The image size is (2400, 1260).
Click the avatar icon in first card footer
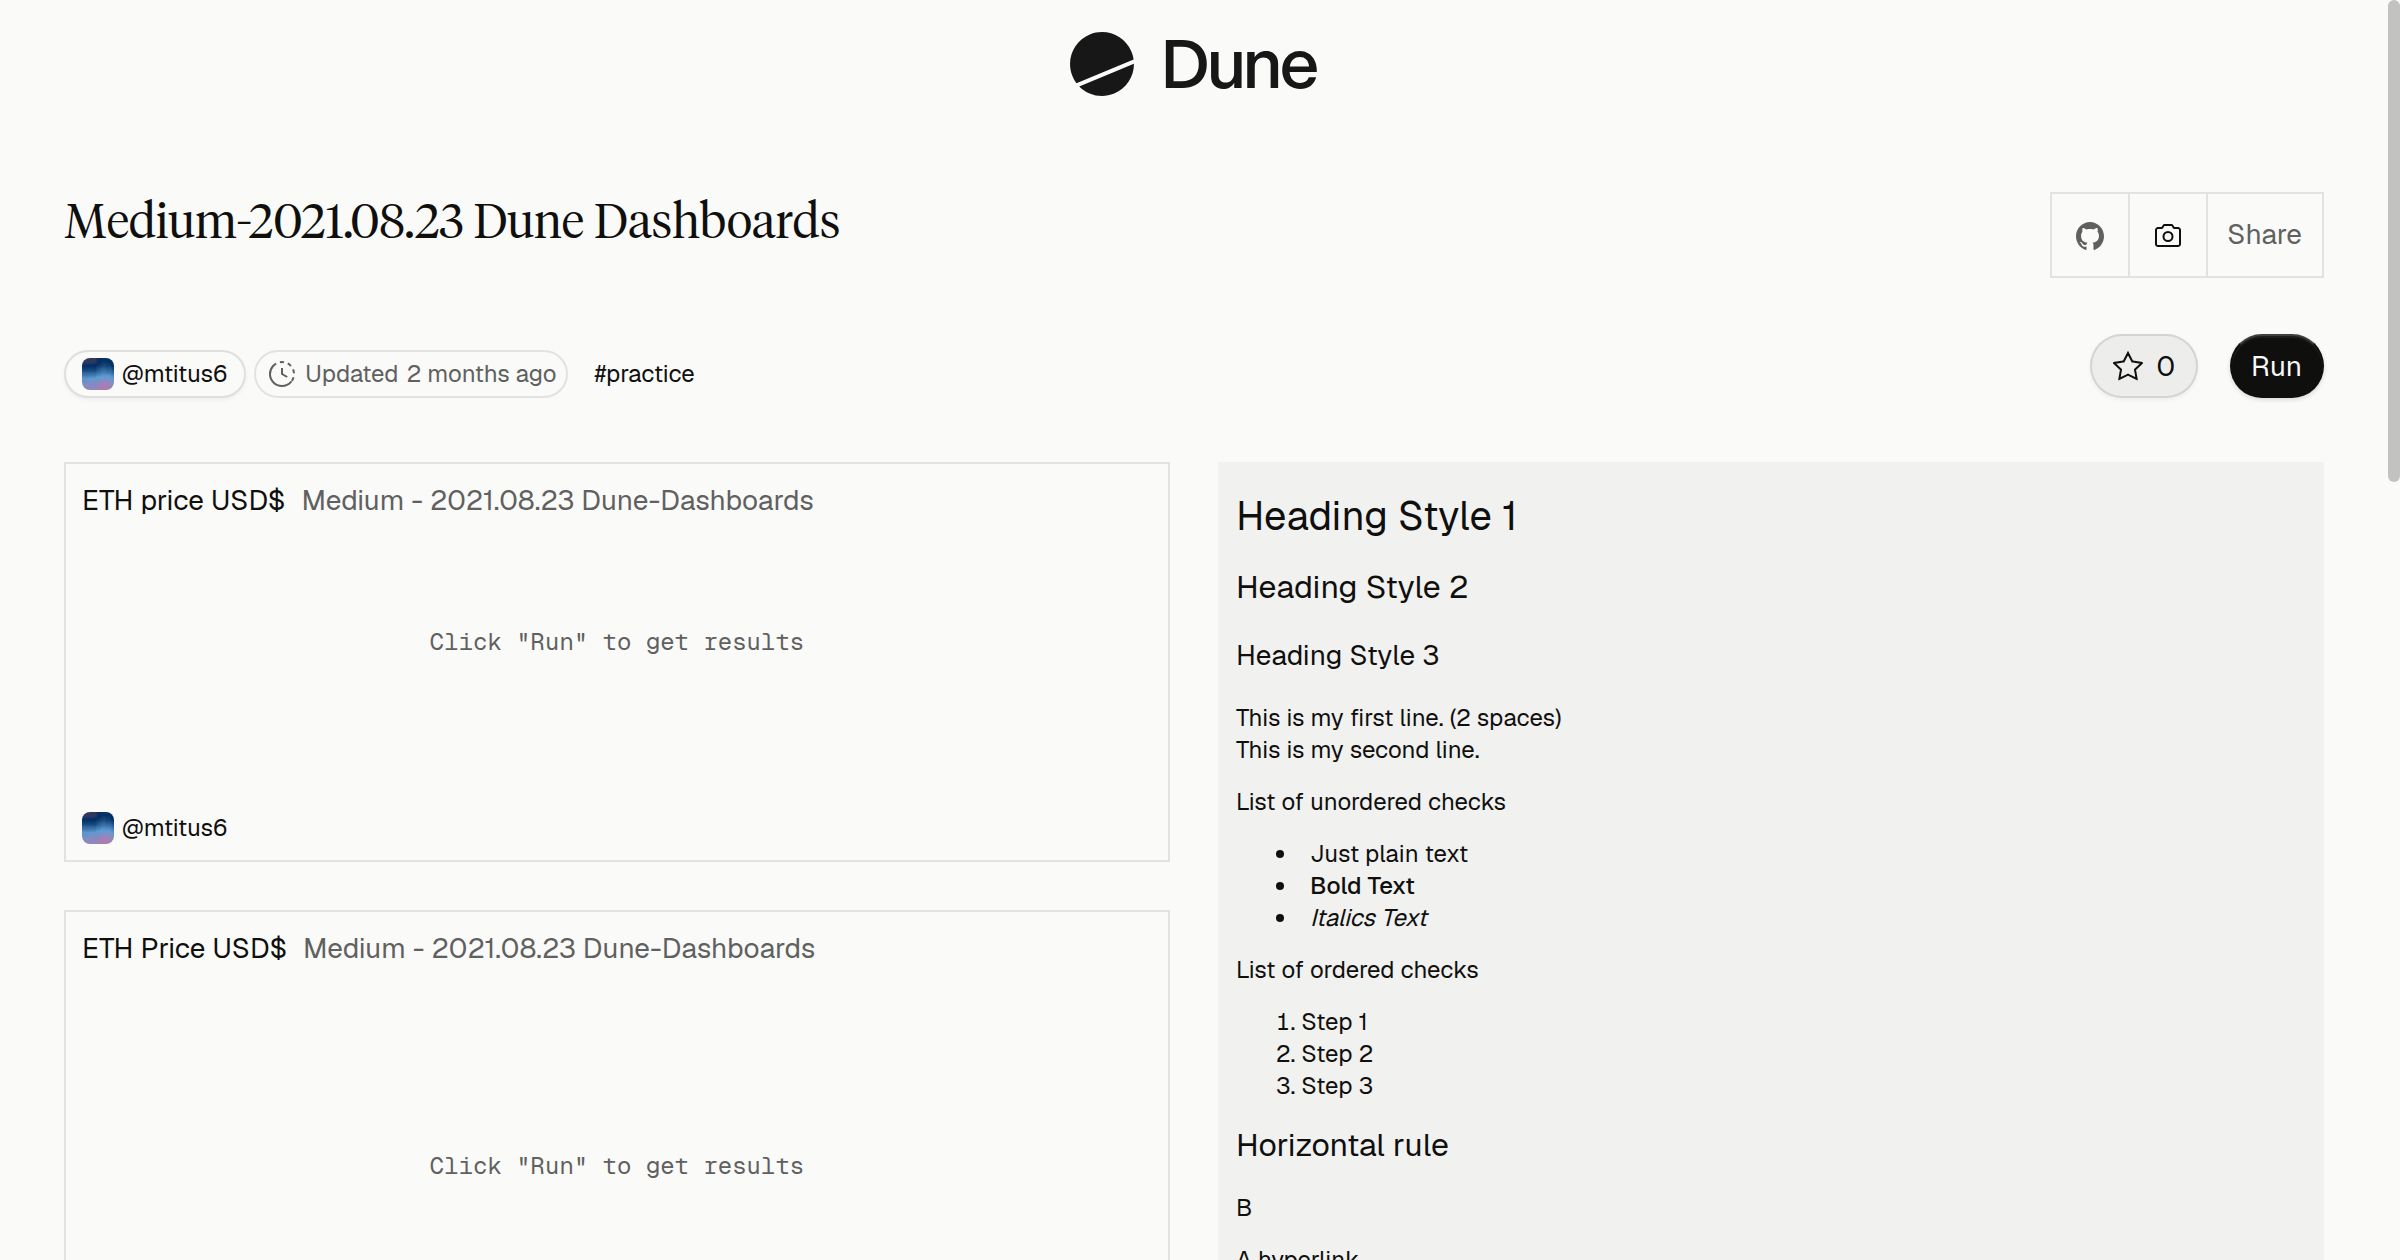coord(98,828)
